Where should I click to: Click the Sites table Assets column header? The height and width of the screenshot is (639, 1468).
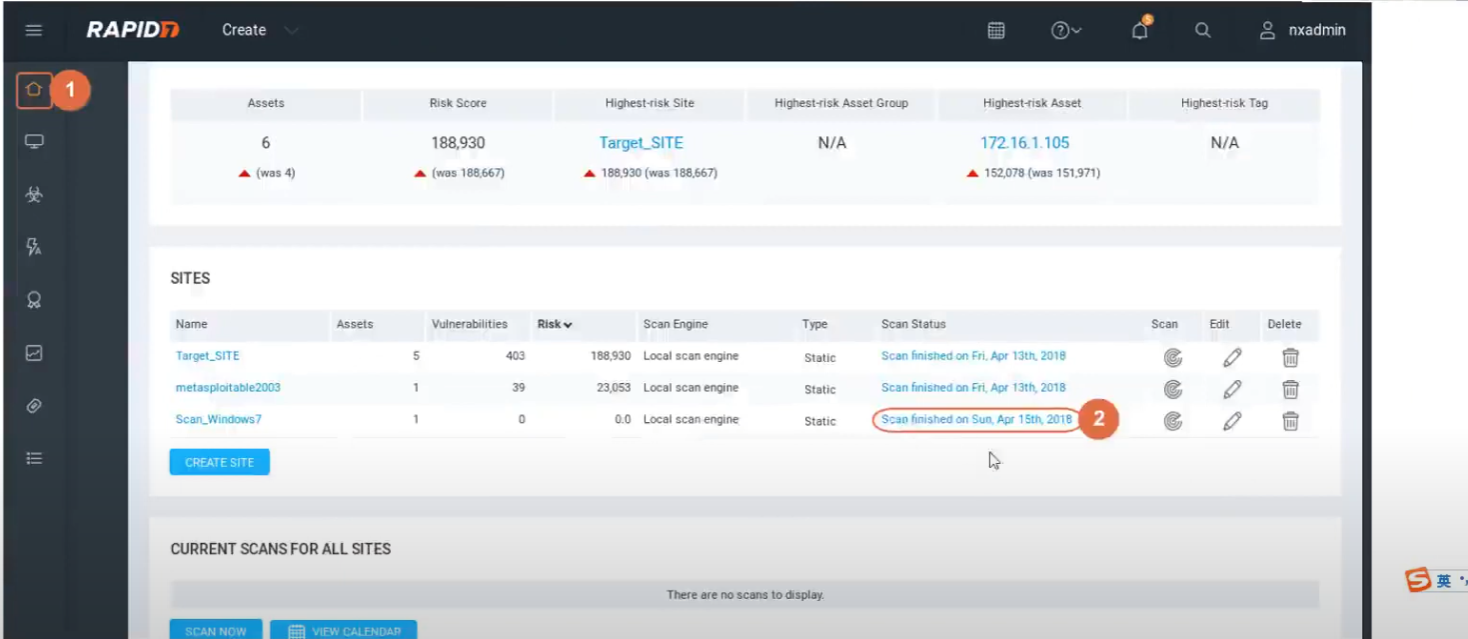355,324
